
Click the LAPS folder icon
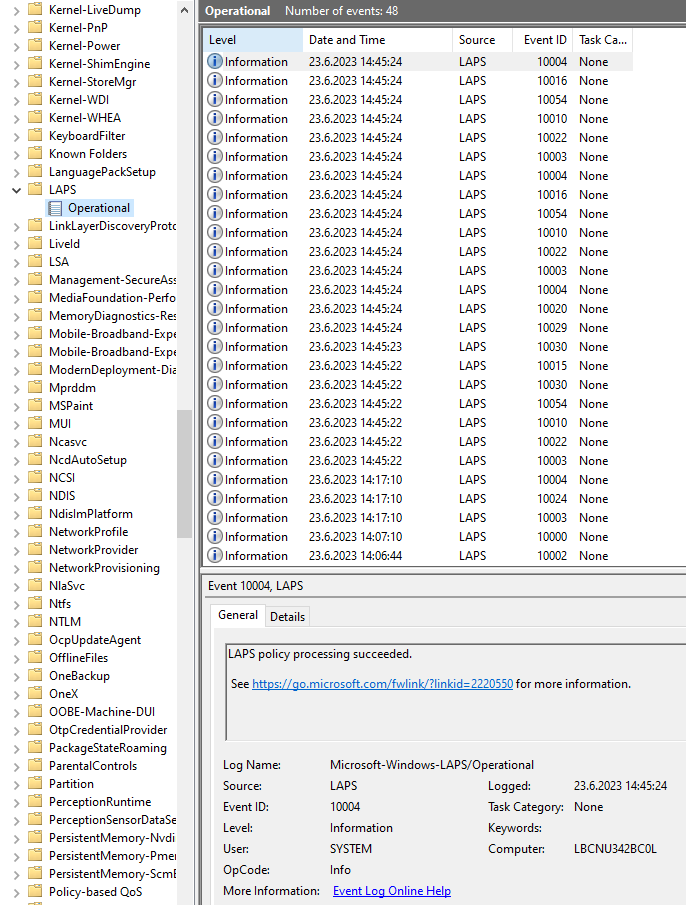coord(35,189)
